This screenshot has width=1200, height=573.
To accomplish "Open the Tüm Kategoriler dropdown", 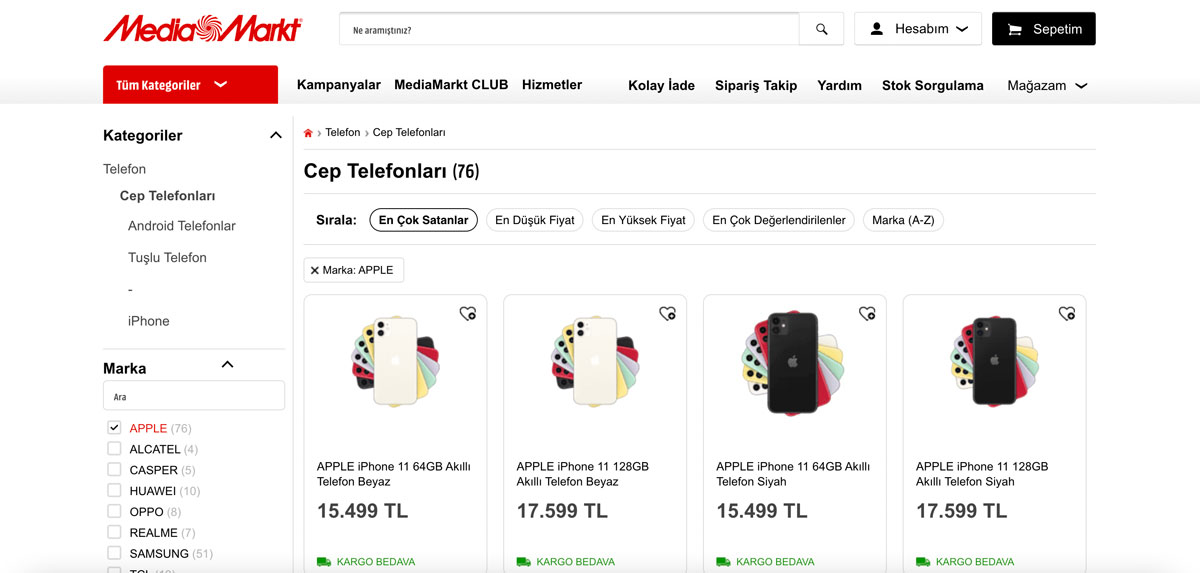I will pyautogui.click(x=190, y=85).
